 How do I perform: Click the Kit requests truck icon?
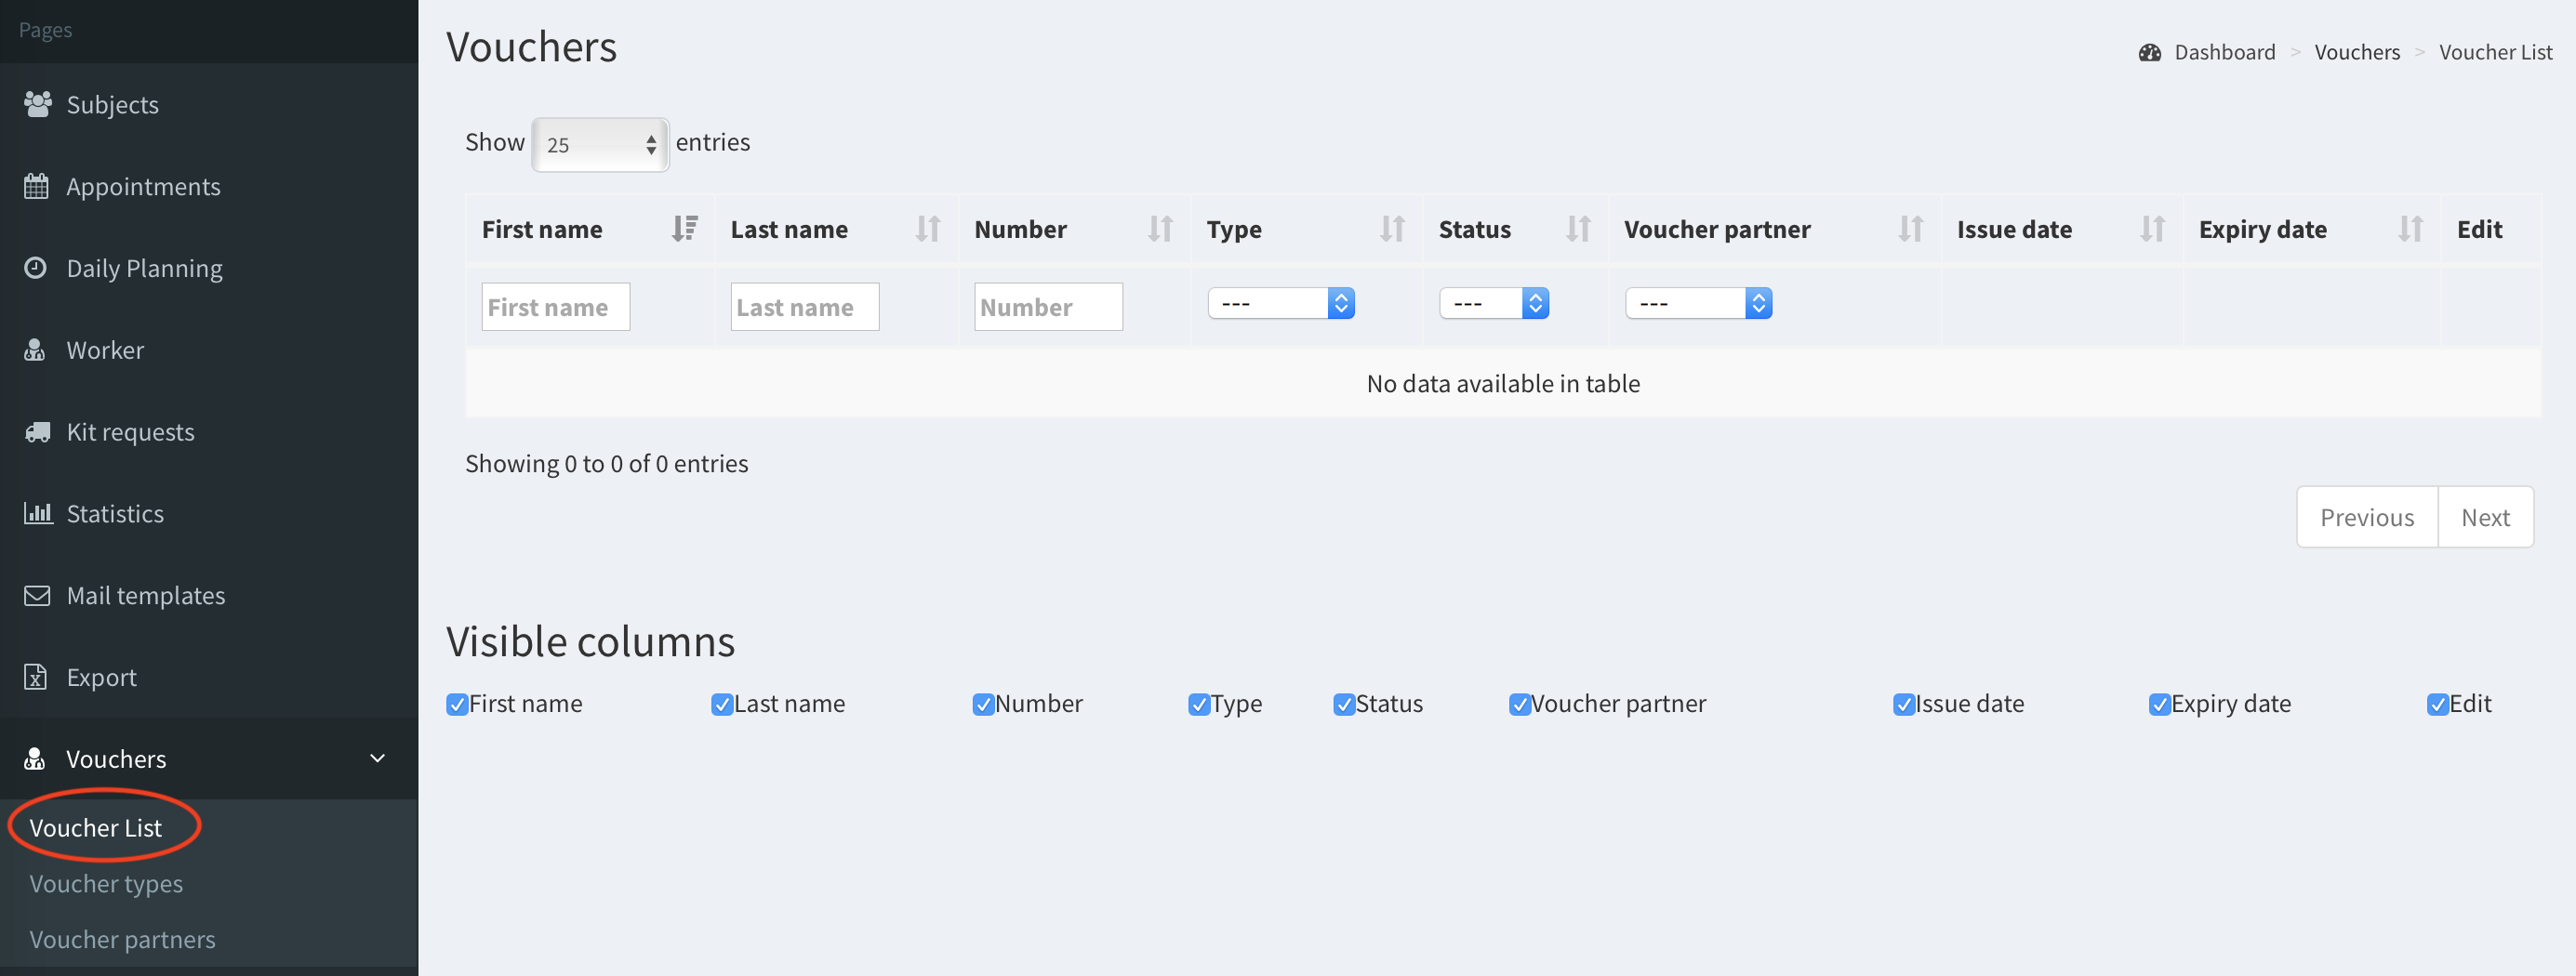pyautogui.click(x=37, y=432)
